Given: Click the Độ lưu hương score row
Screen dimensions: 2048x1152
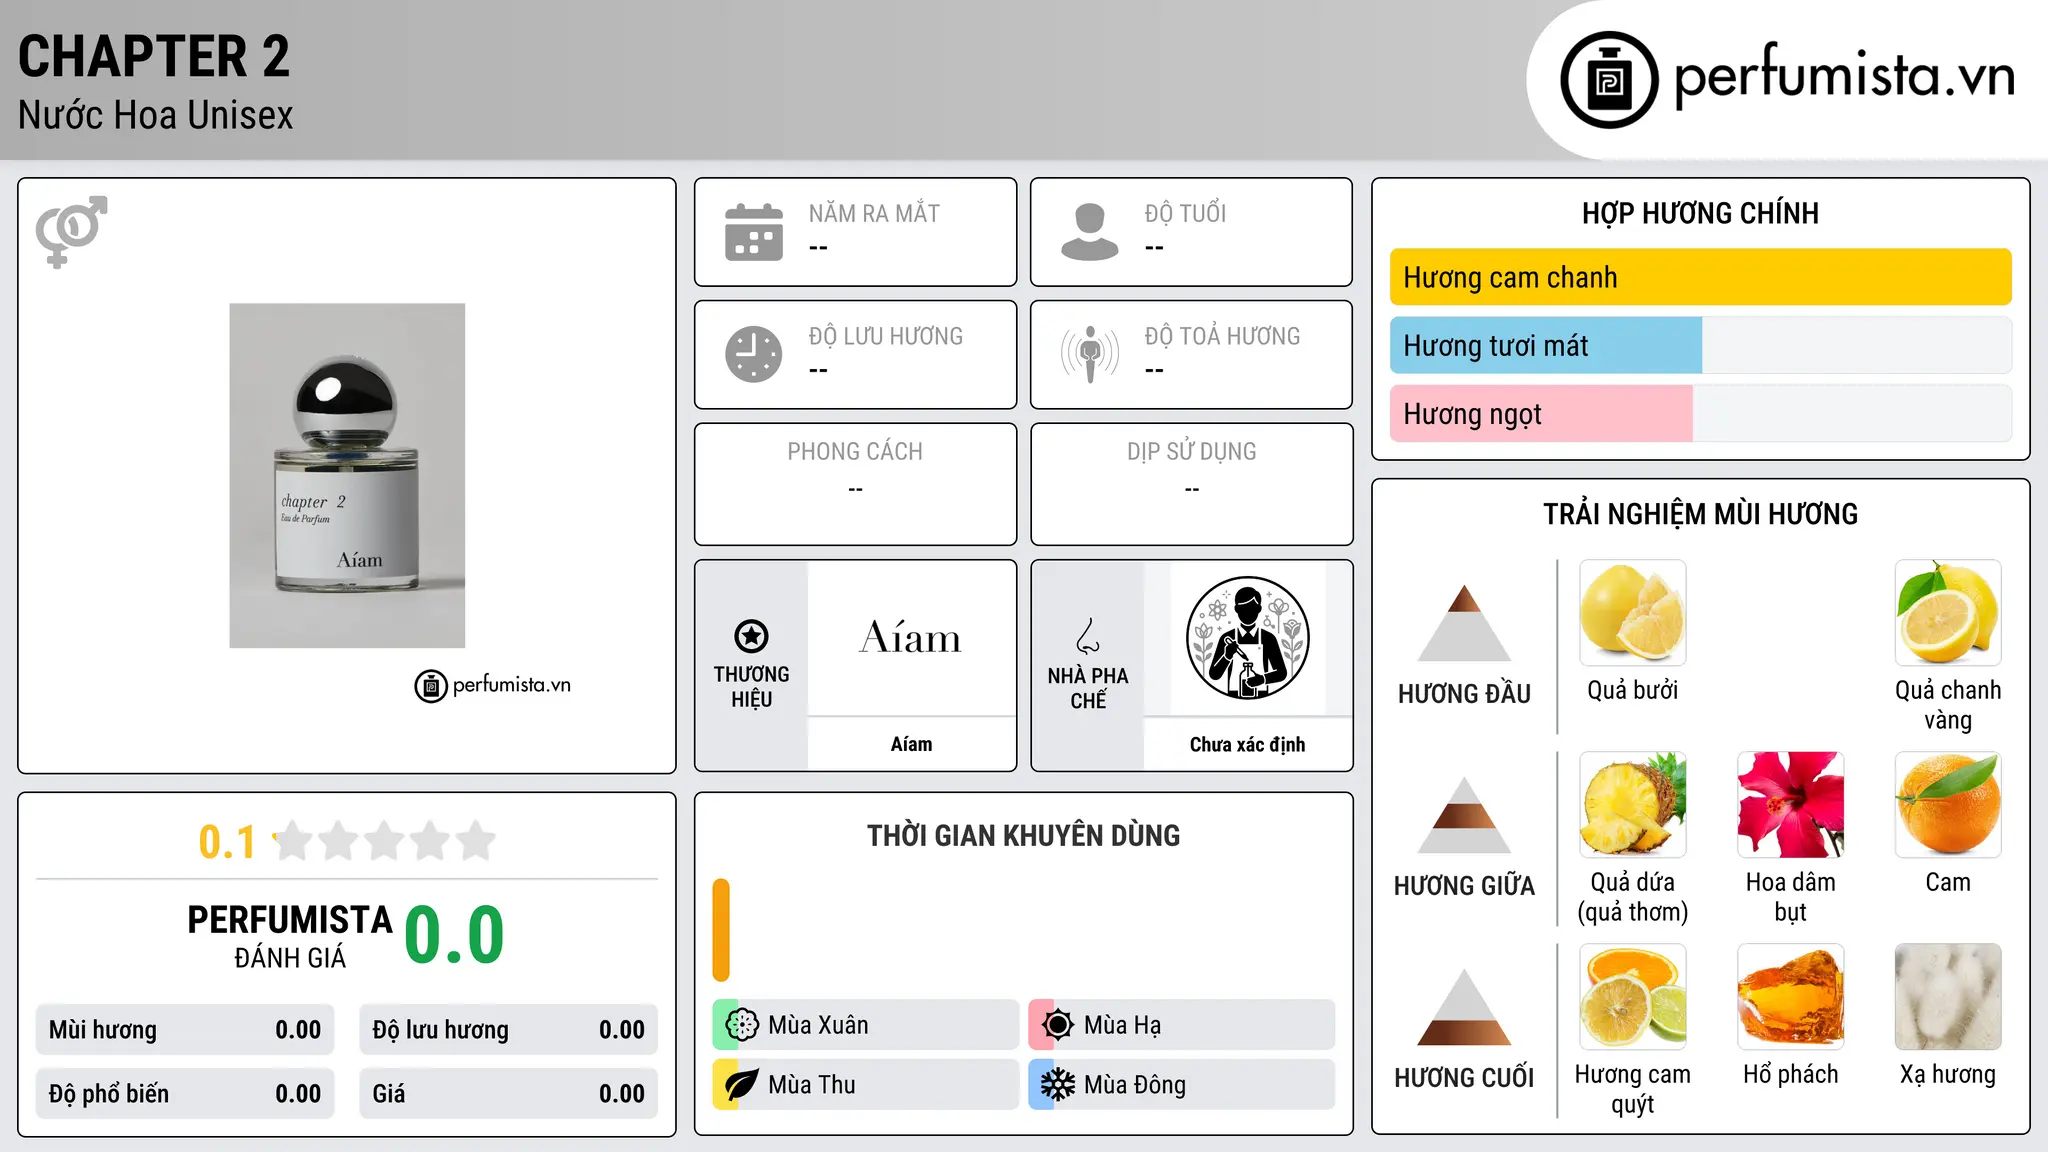Looking at the screenshot, I should coord(508,1030).
